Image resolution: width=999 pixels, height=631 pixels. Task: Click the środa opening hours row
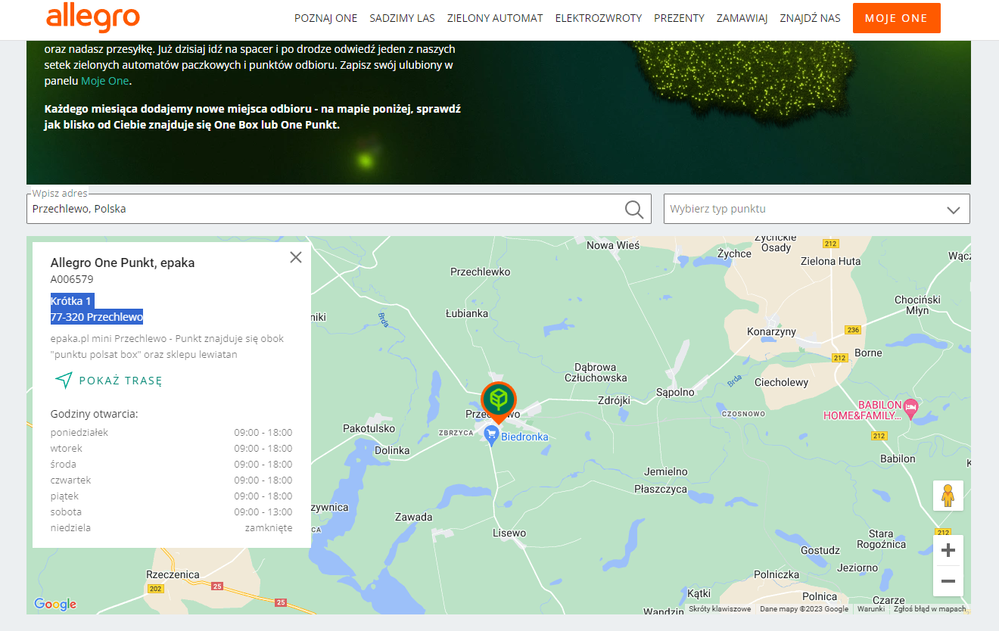171,464
